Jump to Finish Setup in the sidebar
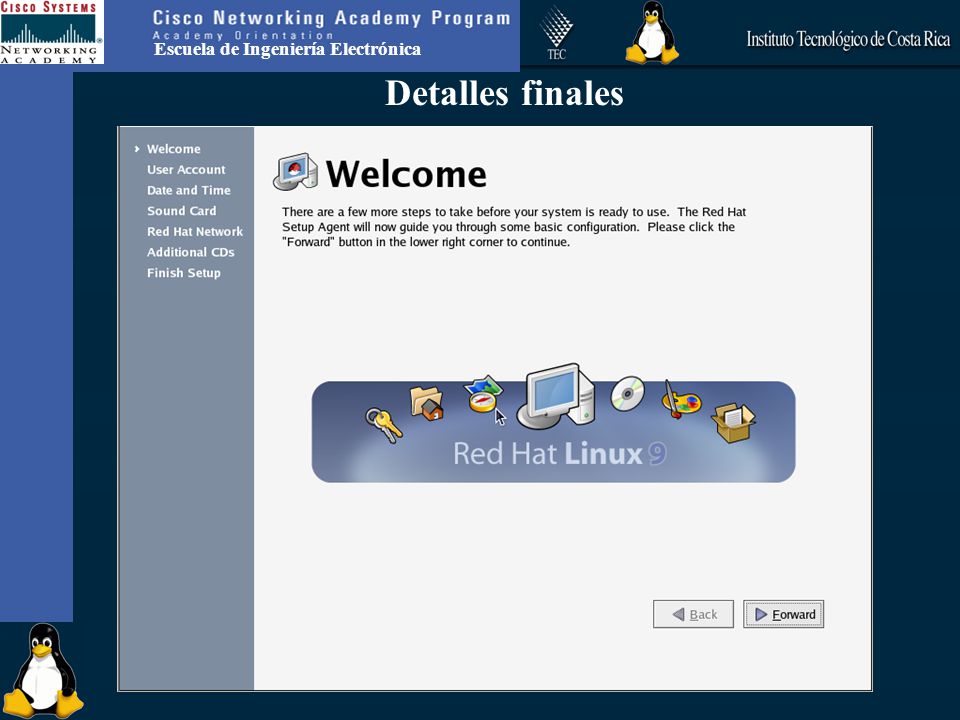This screenshot has height=720, width=960. point(184,273)
